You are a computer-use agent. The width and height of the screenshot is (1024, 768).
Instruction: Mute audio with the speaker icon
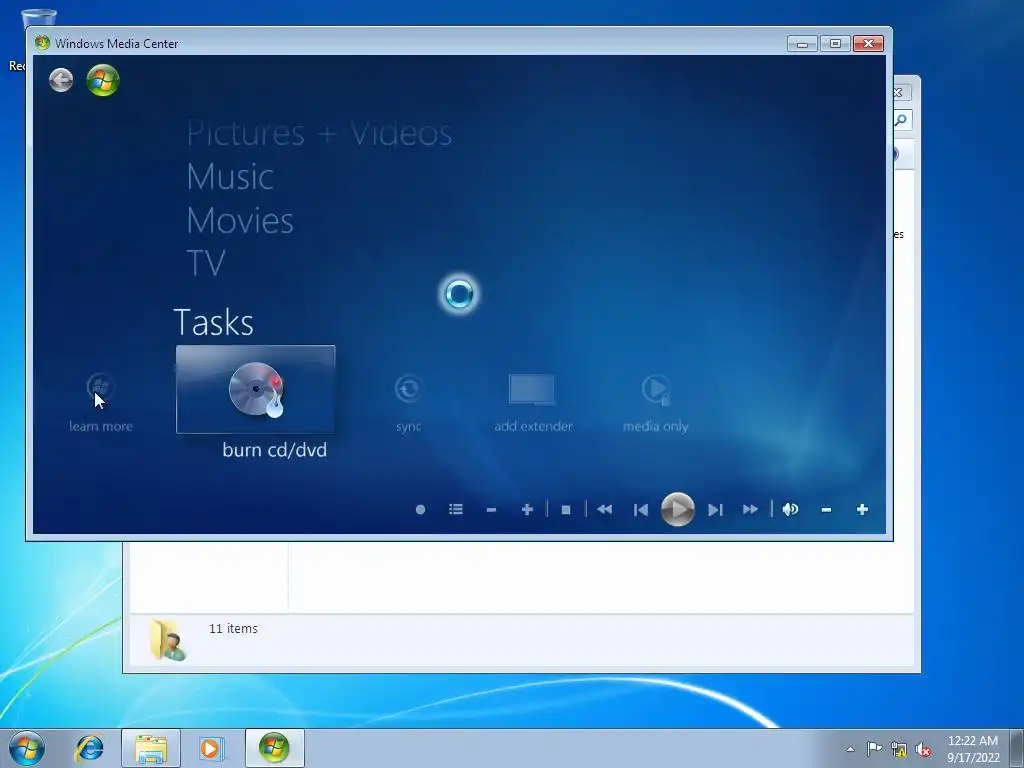(790, 509)
